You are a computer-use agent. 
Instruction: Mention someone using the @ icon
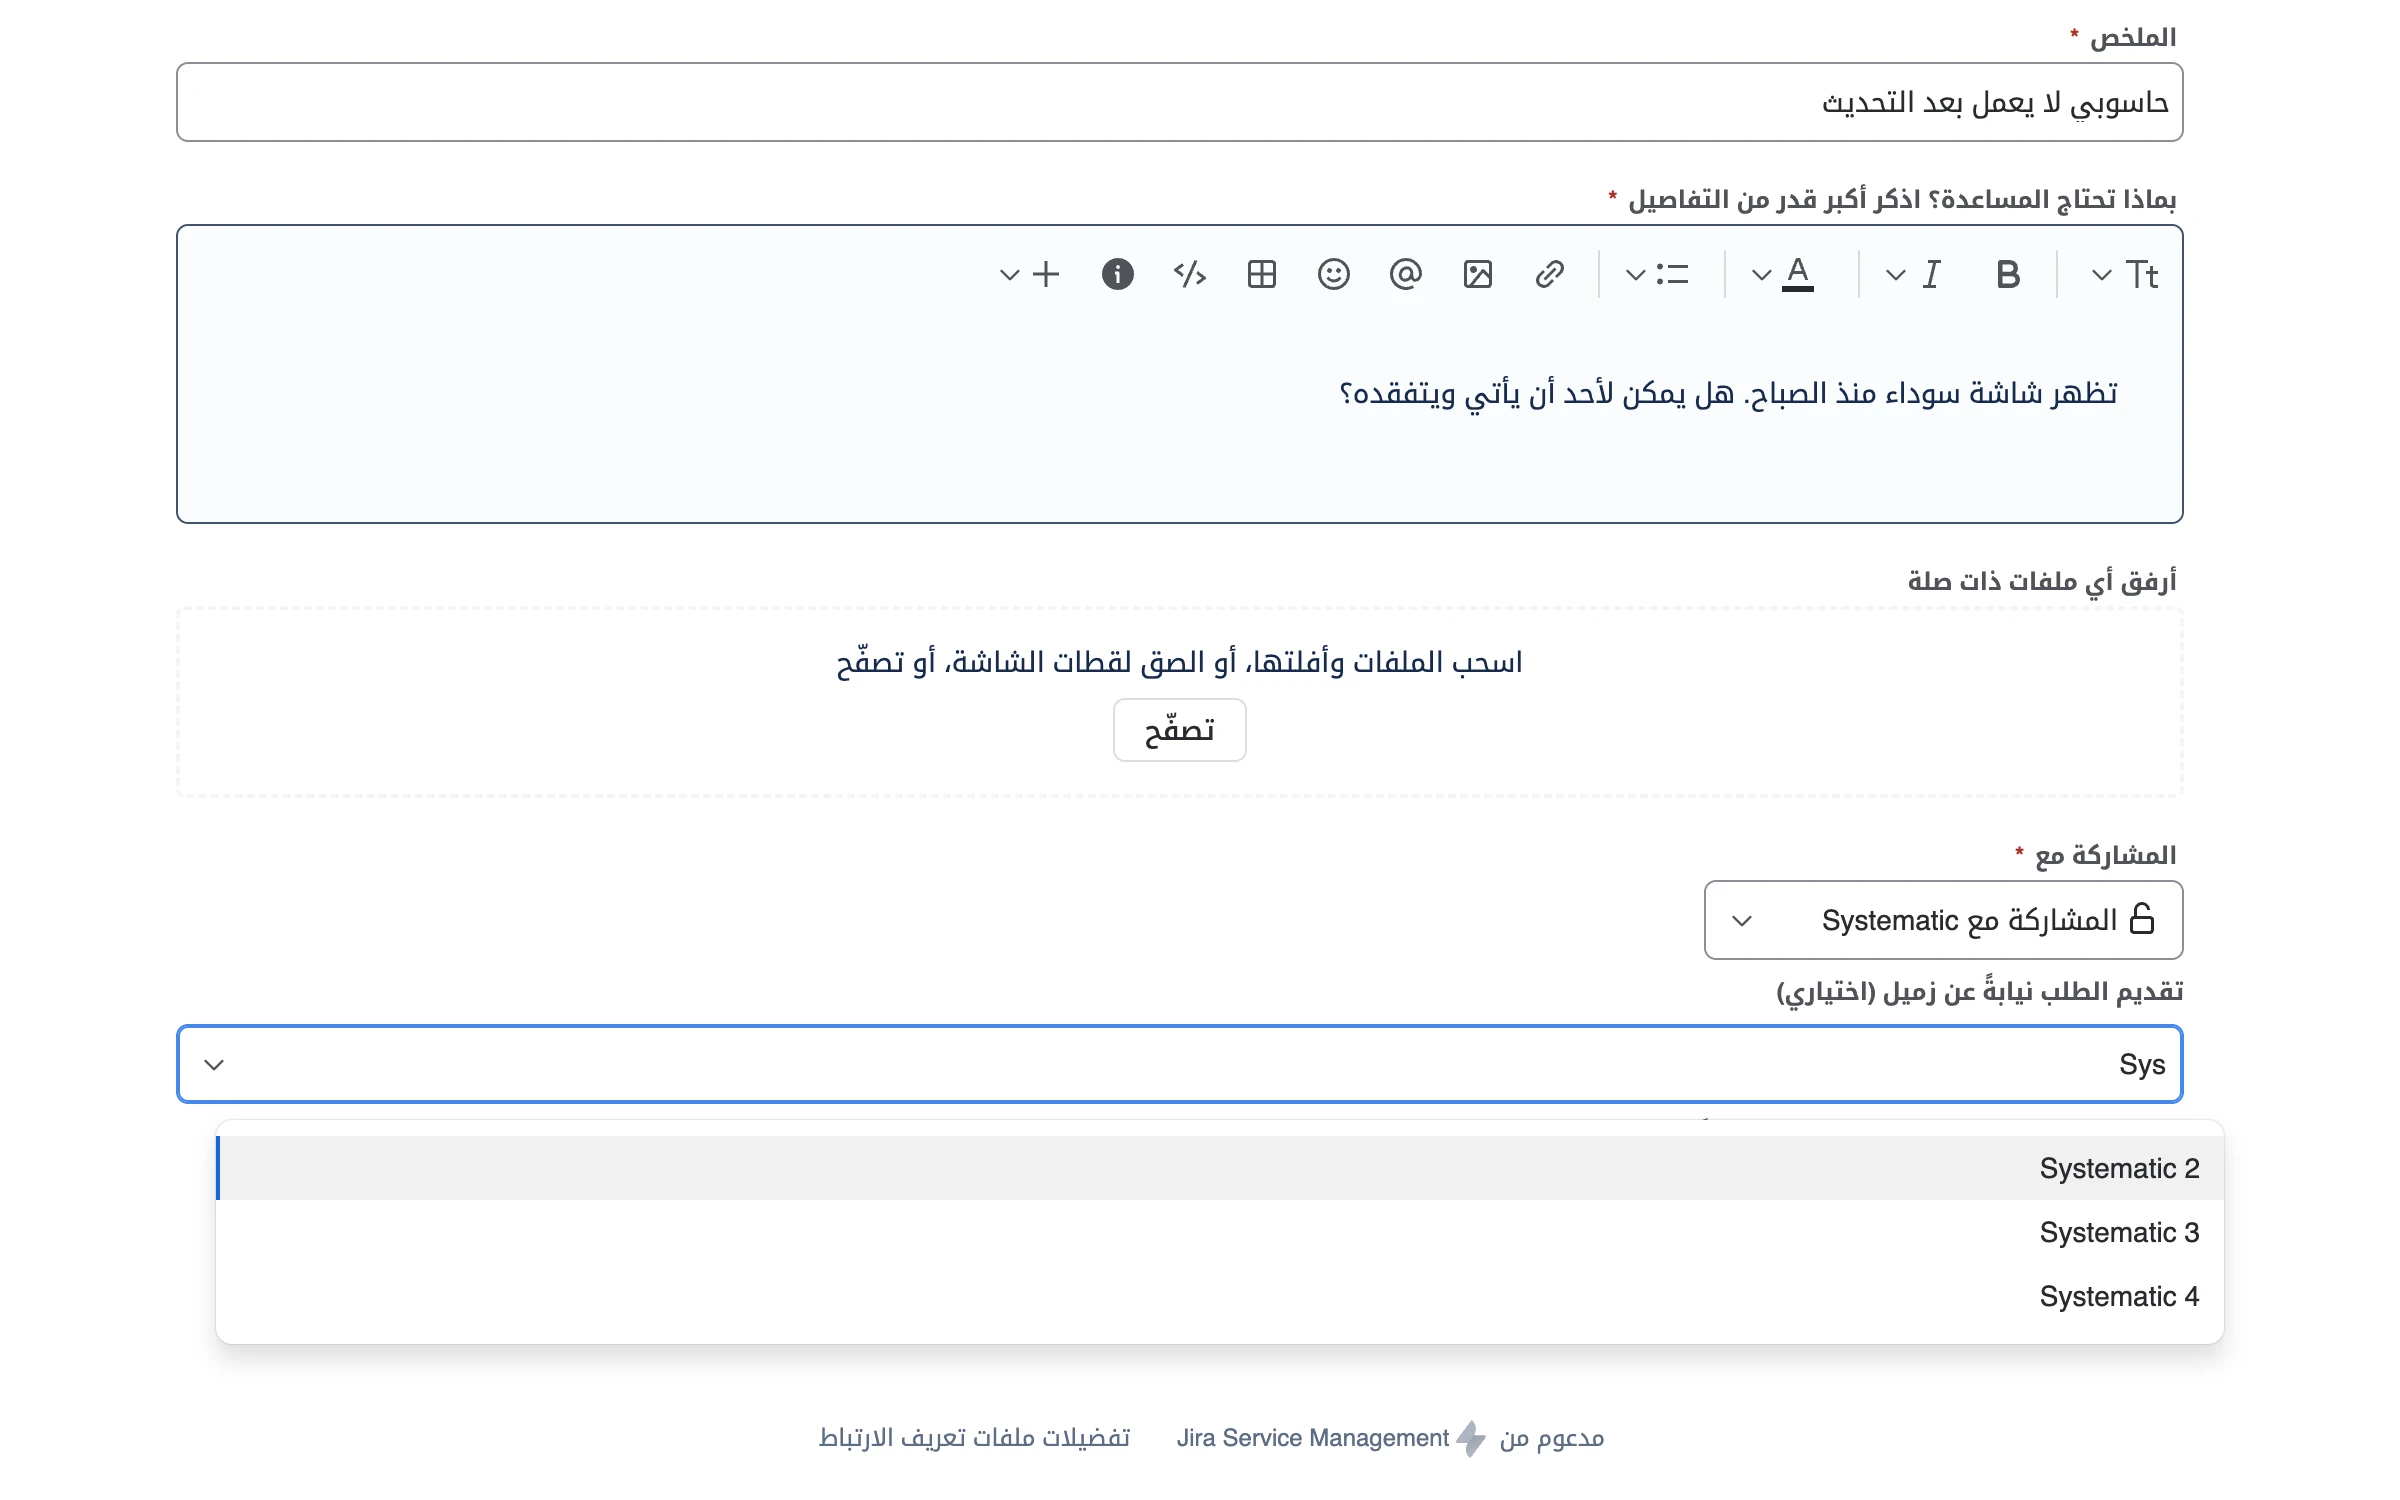coord(1405,274)
